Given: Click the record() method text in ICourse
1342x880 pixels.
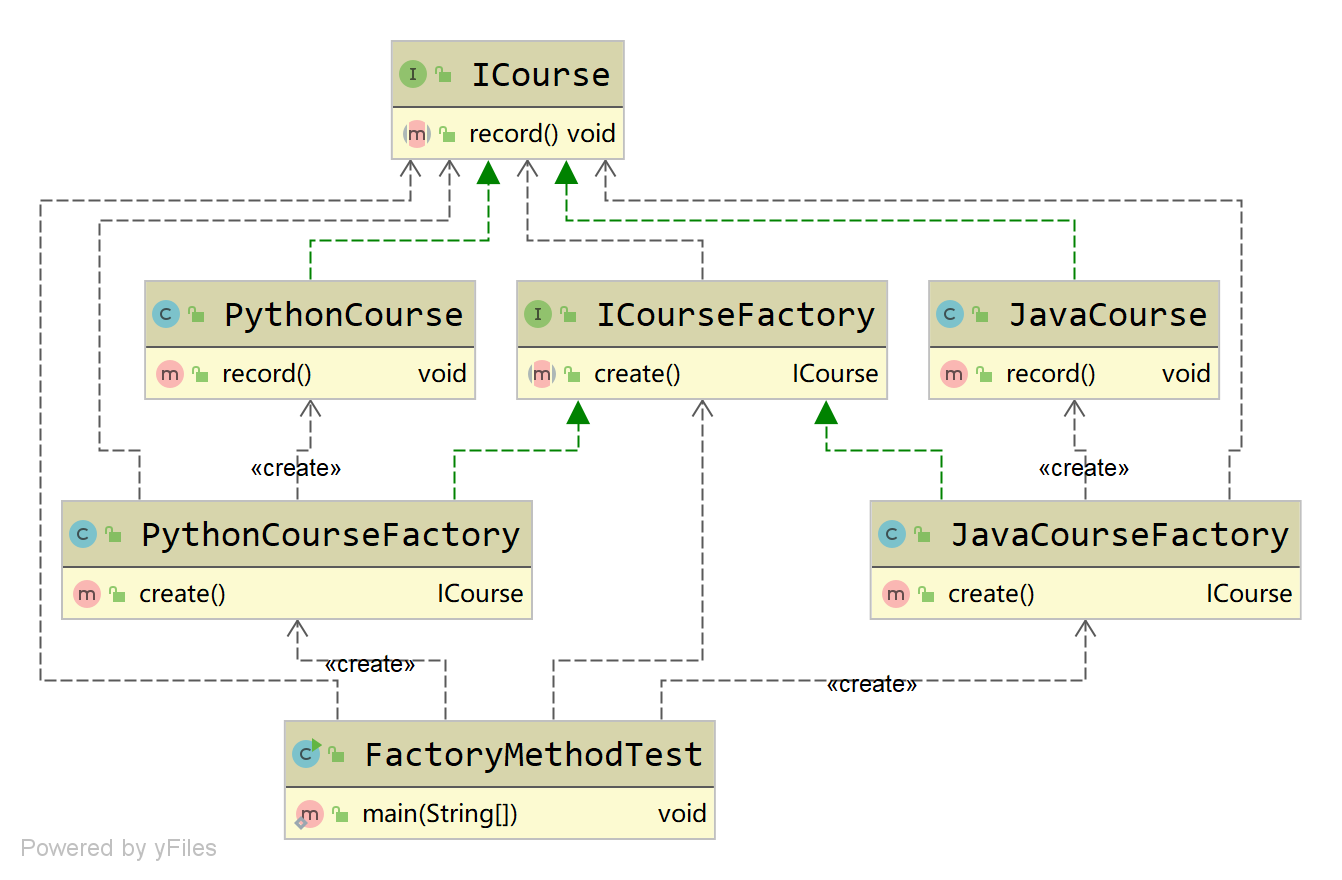Looking at the screenshot, I should pos(514,134).
